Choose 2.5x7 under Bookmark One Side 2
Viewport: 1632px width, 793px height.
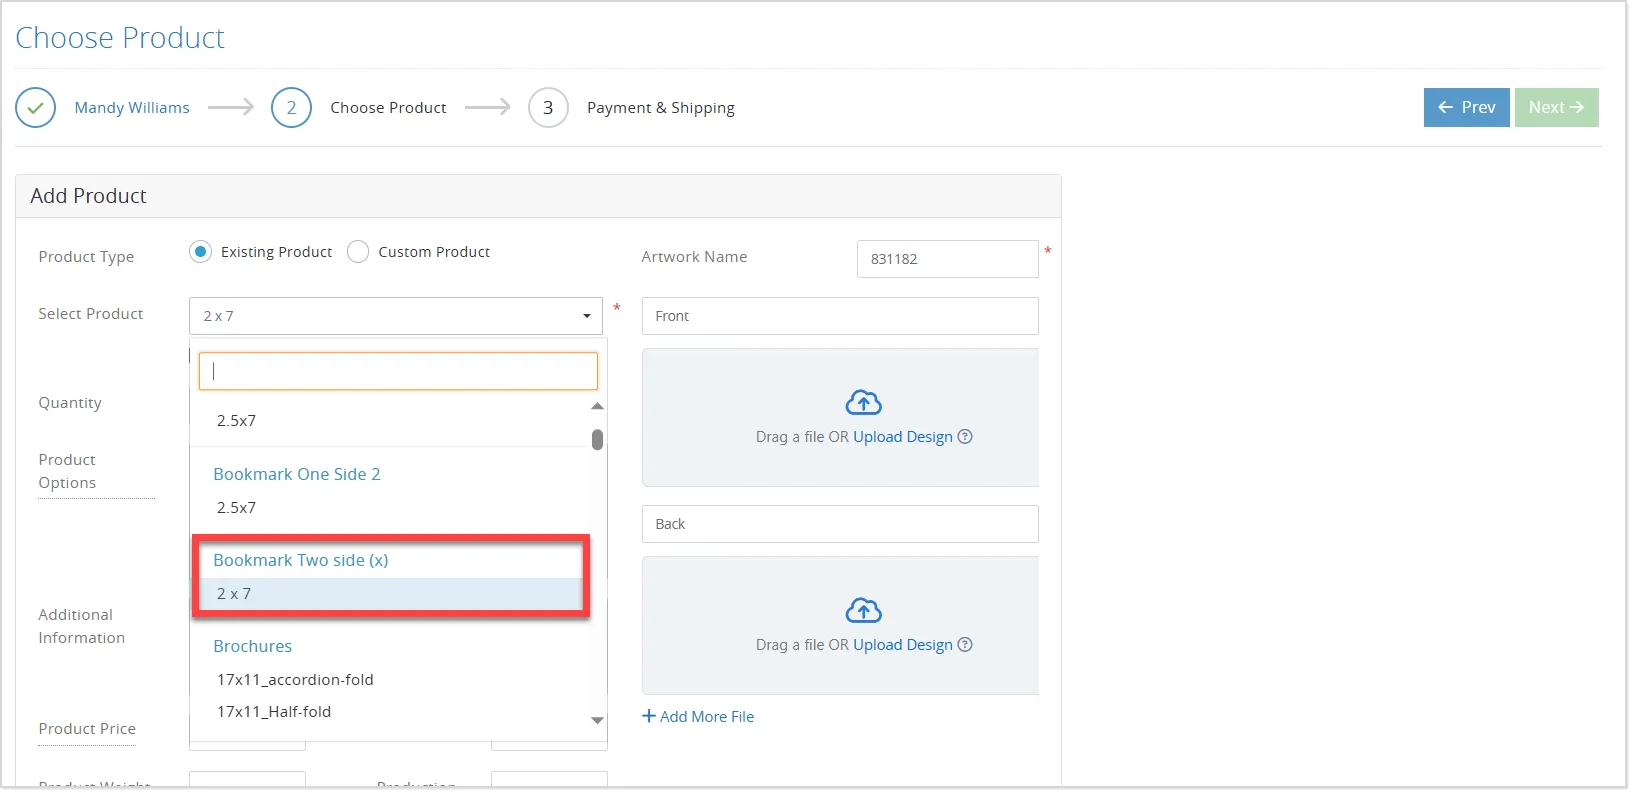(236, 508)
